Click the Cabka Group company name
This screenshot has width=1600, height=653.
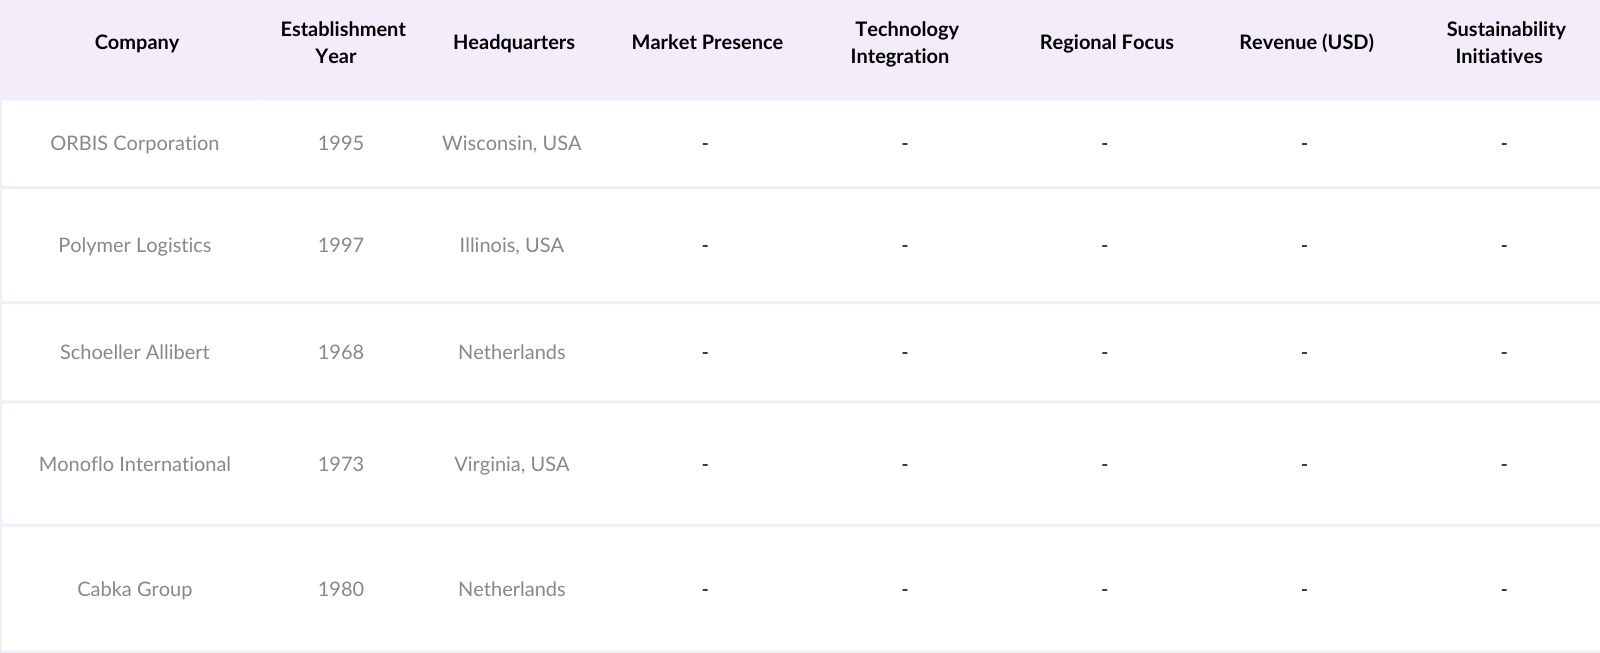(x=135, y=589)
